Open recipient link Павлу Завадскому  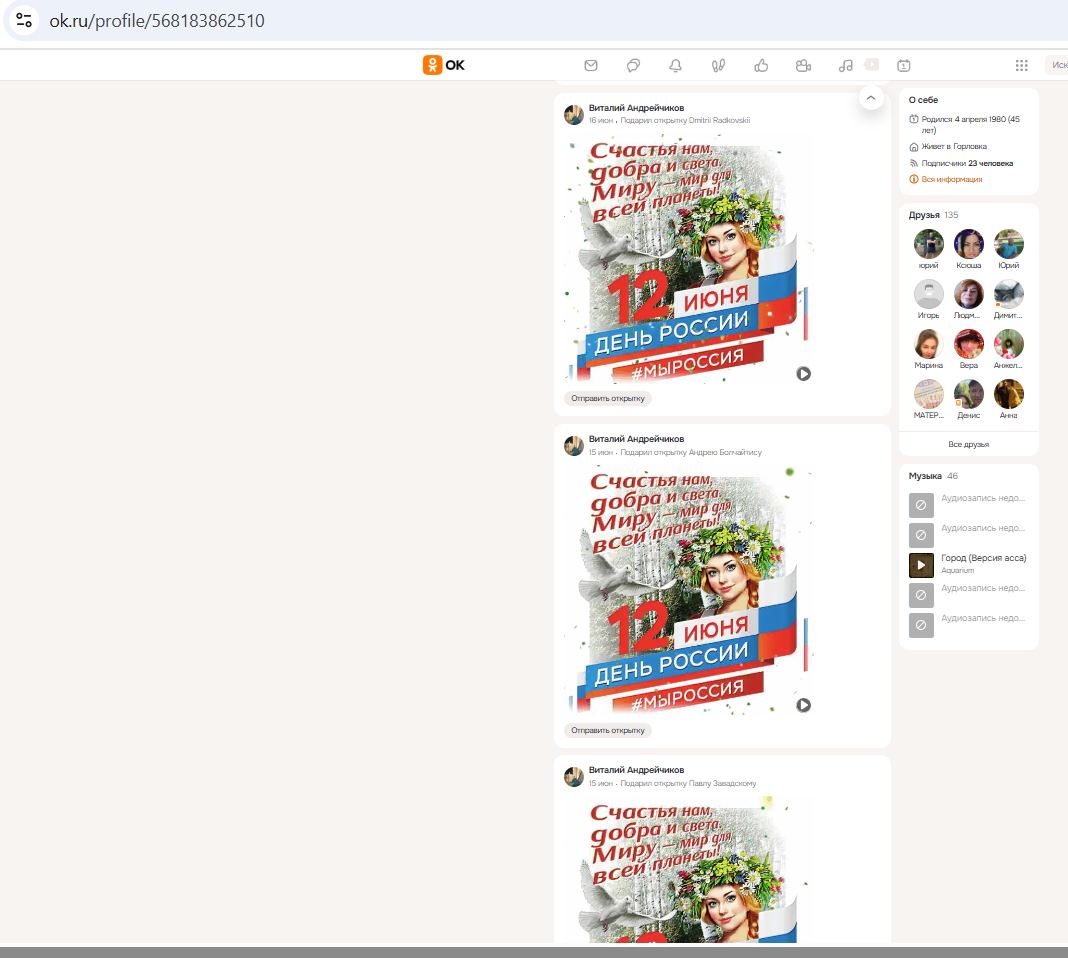[x=722, y=783]
